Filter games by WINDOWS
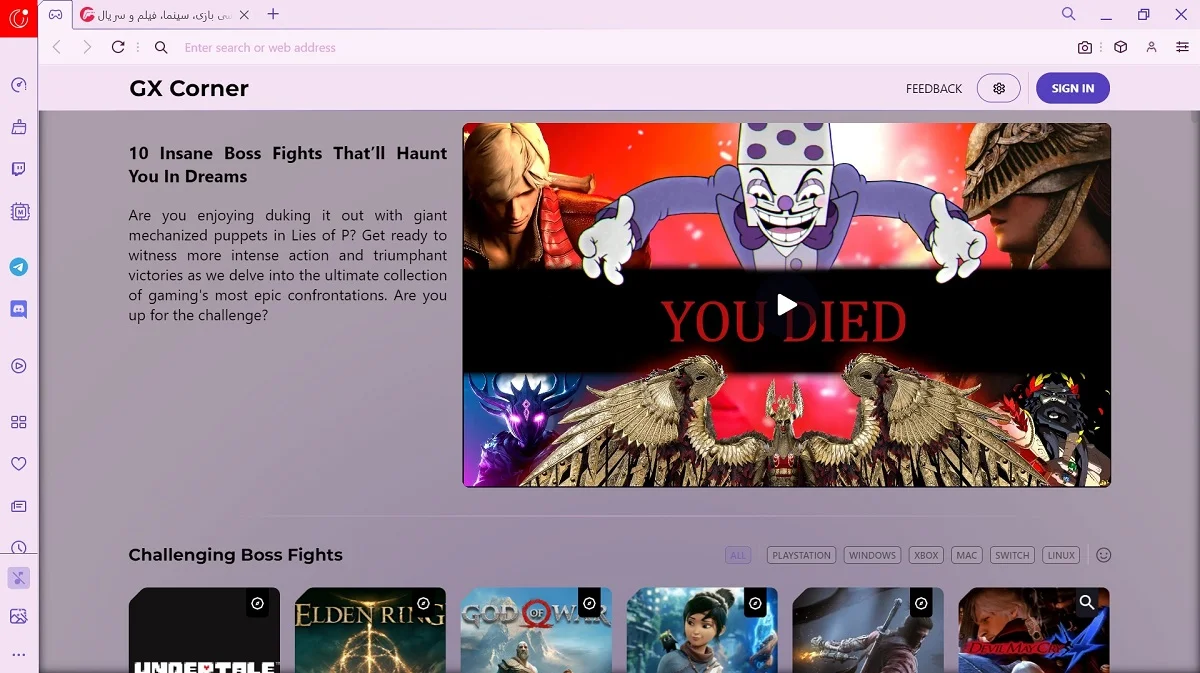The width and height of the screenshot is (1200, 673). point(872,555)
